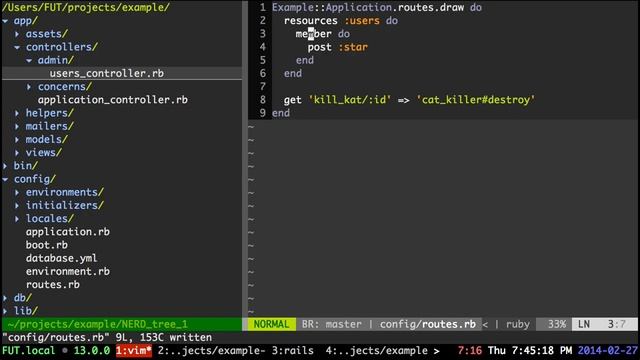The width and height of the screenshot is (640, 360).
Task: Select the app/ folder name
Action: [x=26, y=21]
